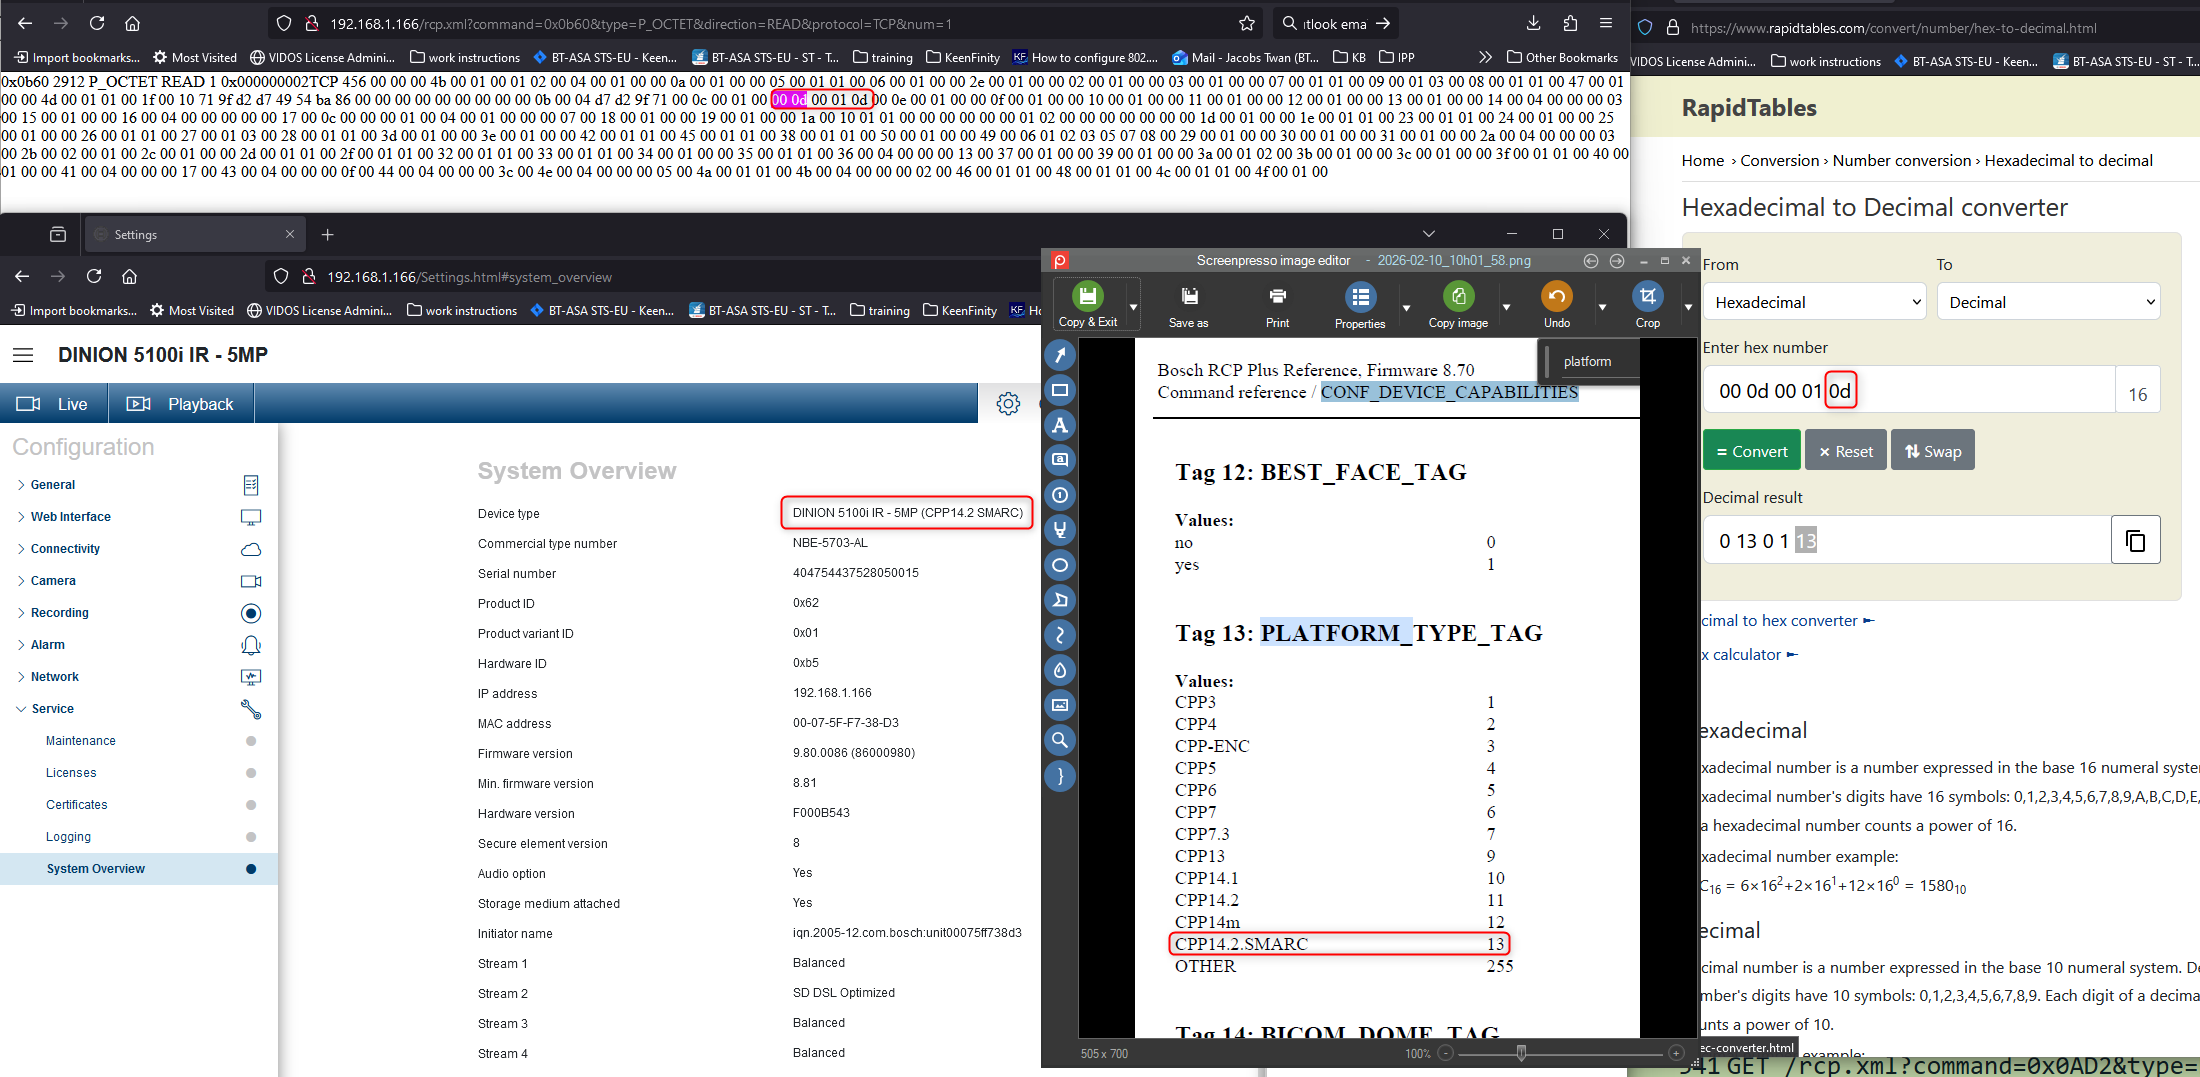Open the camera page hamburger menu

(23, 355)
